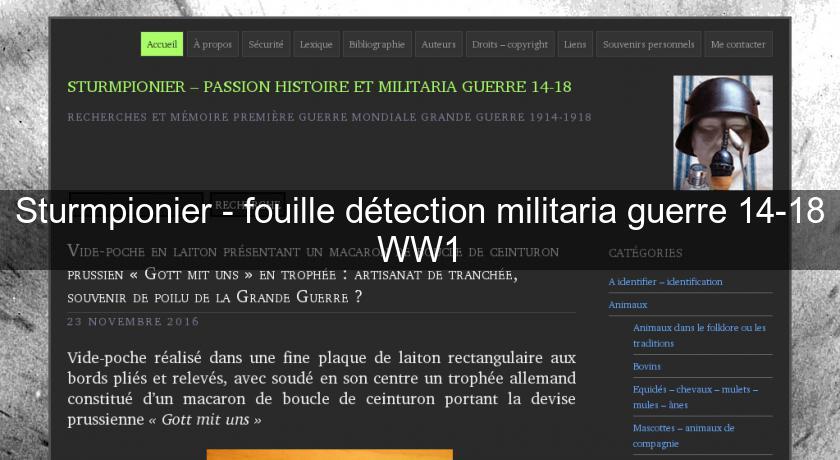The image size is (840, 460).
Task: Open Droits – copyright page
Action: click(x=509, y=44)
